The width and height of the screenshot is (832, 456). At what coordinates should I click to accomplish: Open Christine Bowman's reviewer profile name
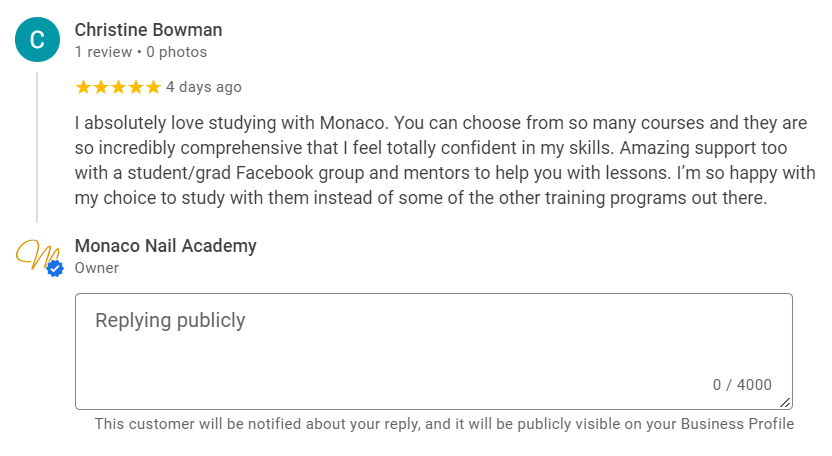click(x=148, y=30)
